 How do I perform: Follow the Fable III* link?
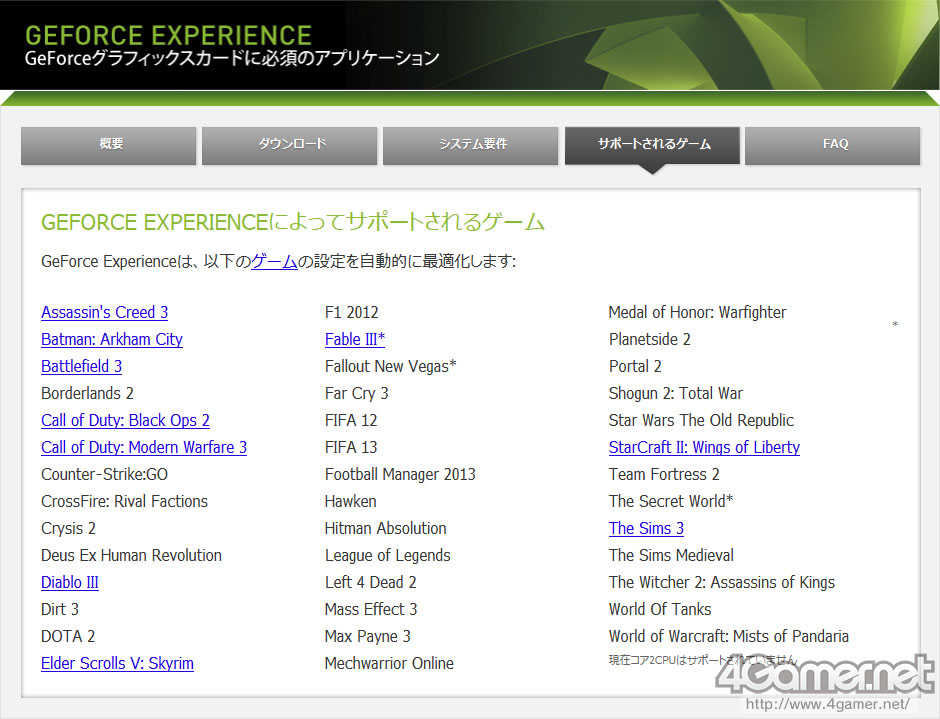pyautogui.click(x=355, y=339)
